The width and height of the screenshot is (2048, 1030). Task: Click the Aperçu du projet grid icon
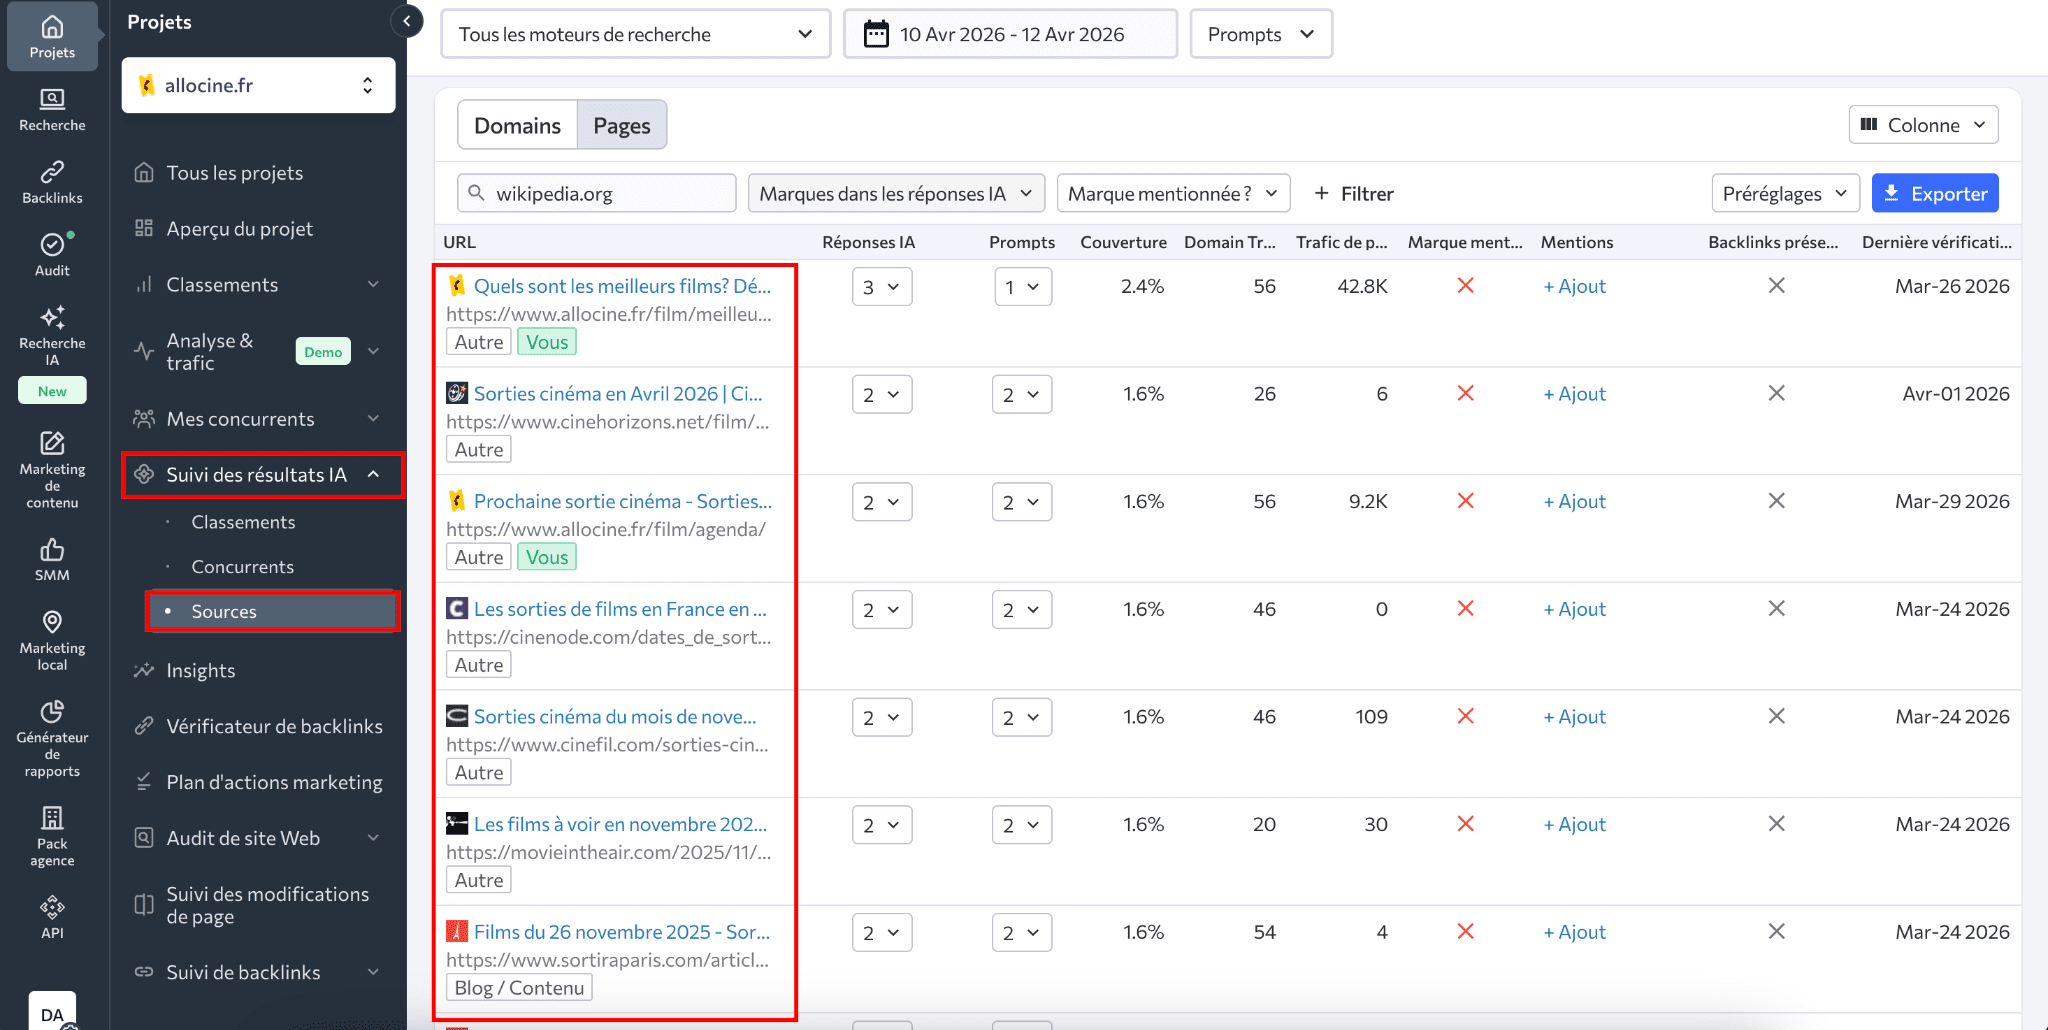[144, 229]
